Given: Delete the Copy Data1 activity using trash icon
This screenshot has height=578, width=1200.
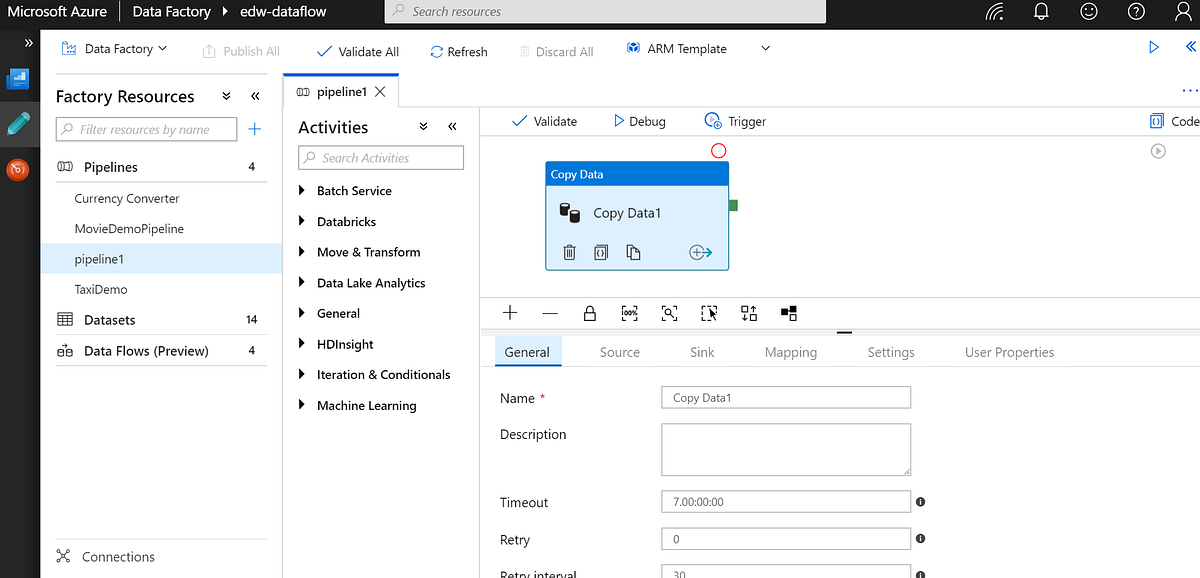Looking at the screenshot, I should tap(569, 252).
